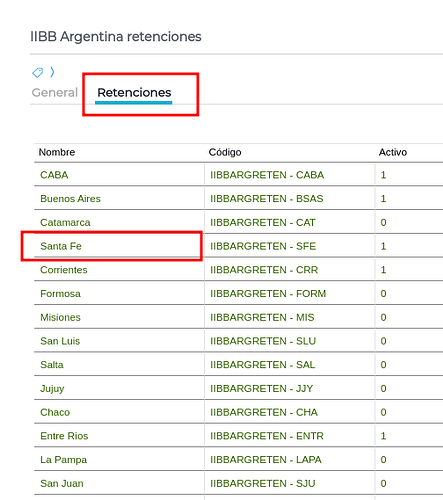The height and width of the screenshot is (500, 443).
Task: Sort by the Código column header
Action: tap(225, 152)
